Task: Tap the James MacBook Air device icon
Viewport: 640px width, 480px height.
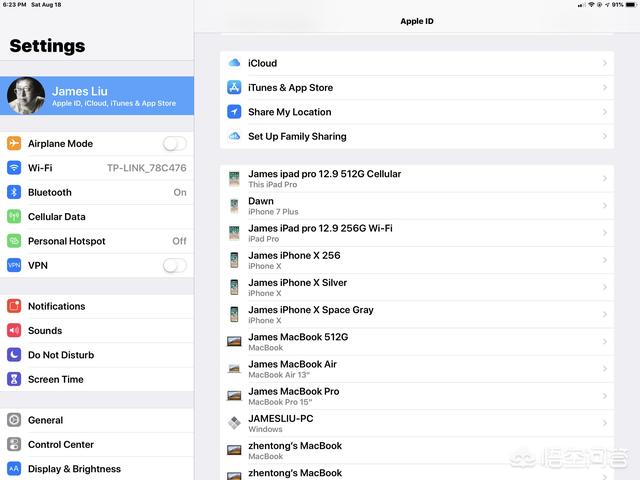Action: click(234, 369)
